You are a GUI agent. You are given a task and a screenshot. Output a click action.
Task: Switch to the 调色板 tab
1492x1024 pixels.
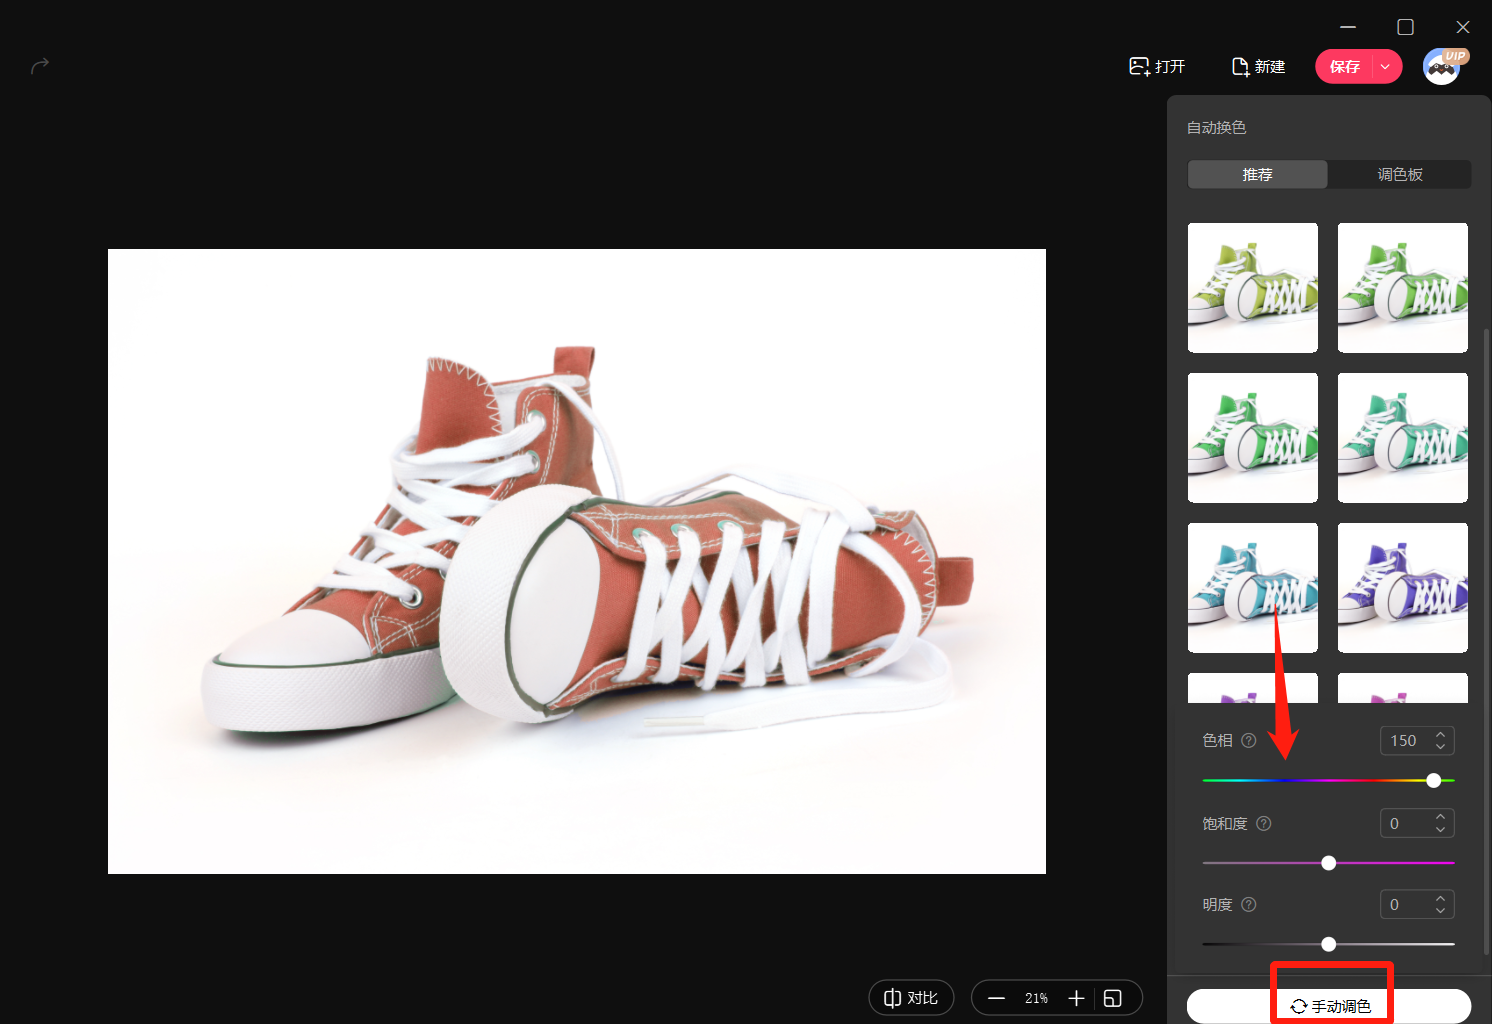1400,175
